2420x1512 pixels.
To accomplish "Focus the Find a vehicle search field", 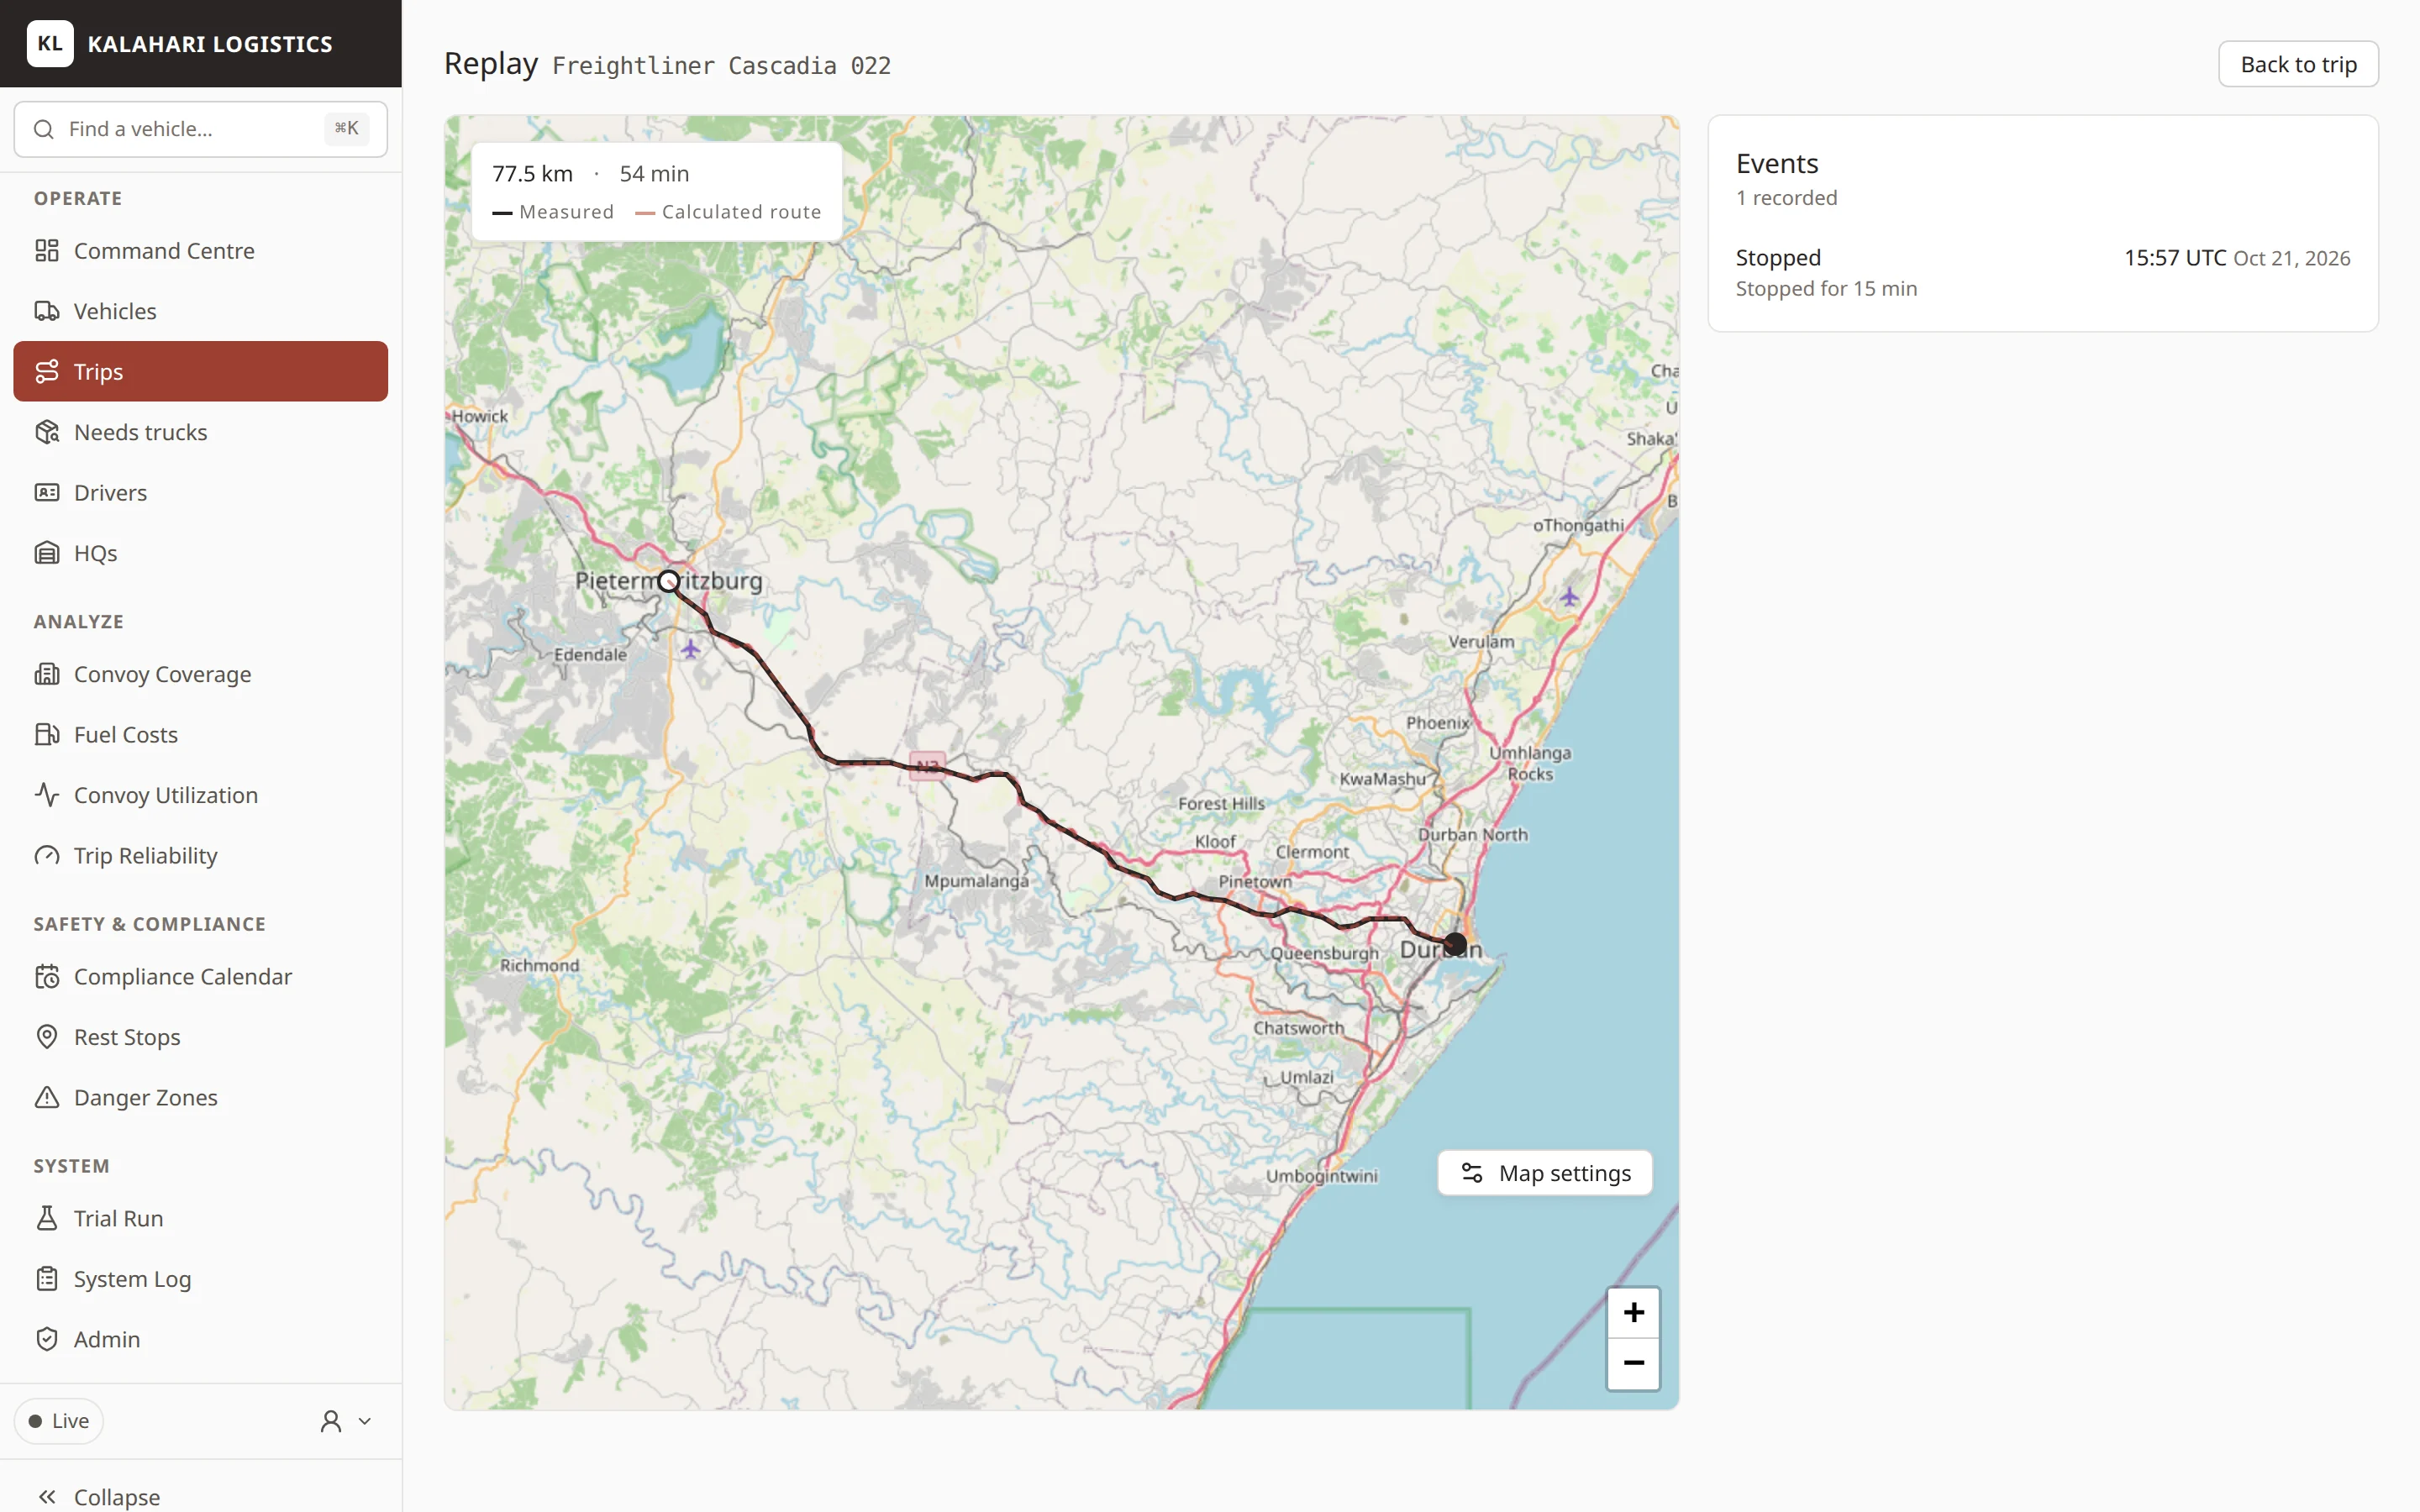I will pos(200,129).
